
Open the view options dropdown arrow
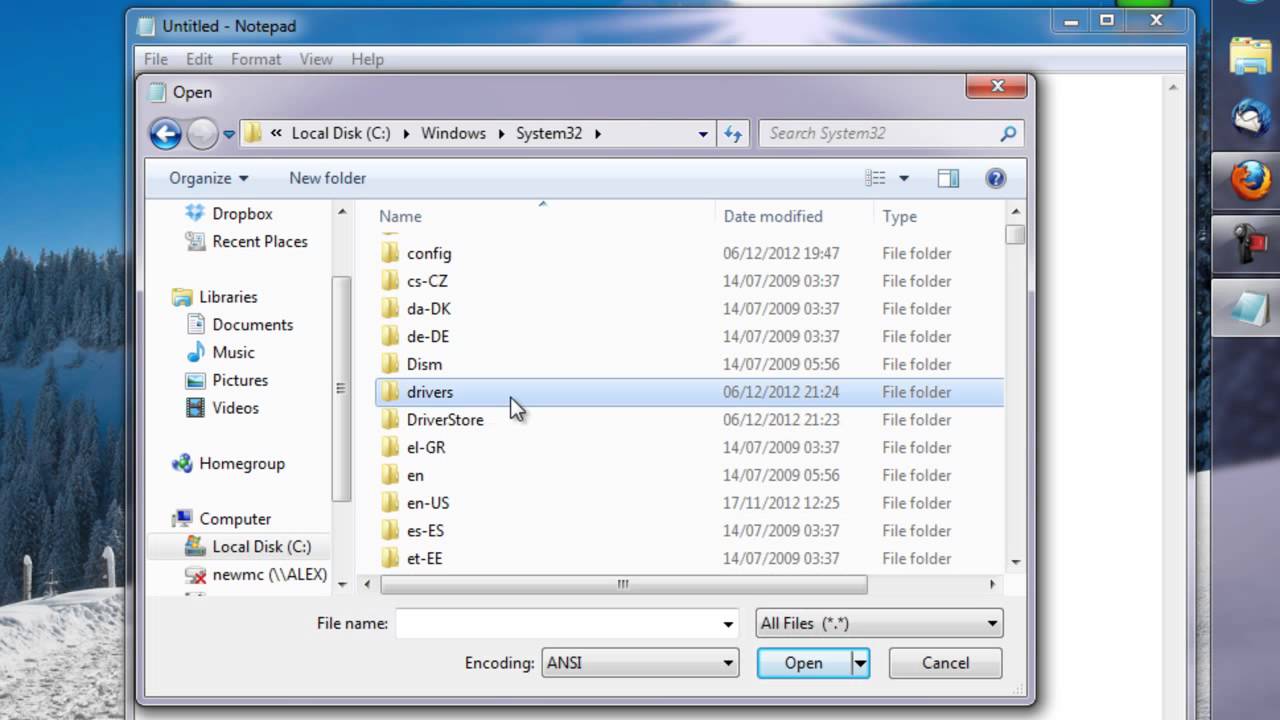tap(904, 178)
